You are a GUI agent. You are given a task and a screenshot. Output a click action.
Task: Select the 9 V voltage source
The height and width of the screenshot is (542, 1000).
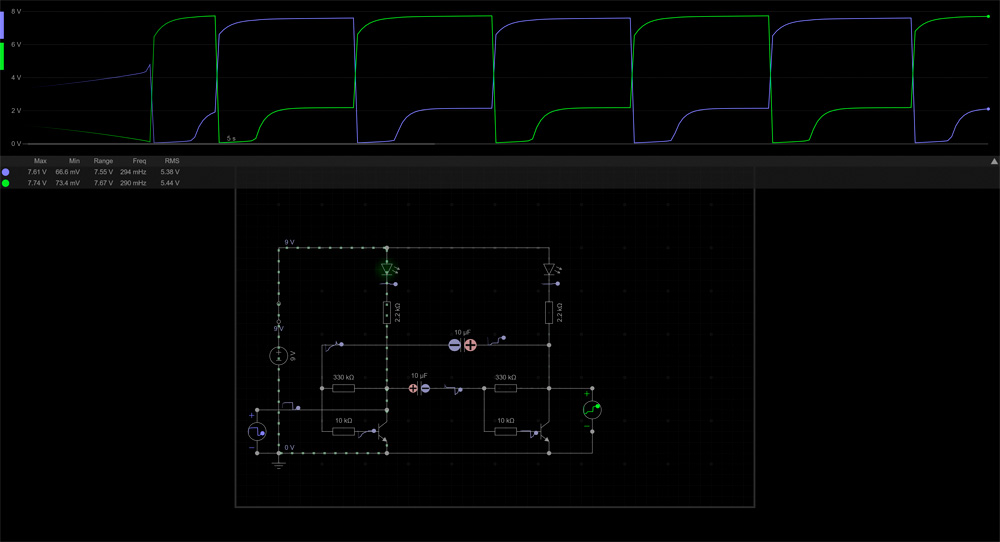[x=279, y=356]
